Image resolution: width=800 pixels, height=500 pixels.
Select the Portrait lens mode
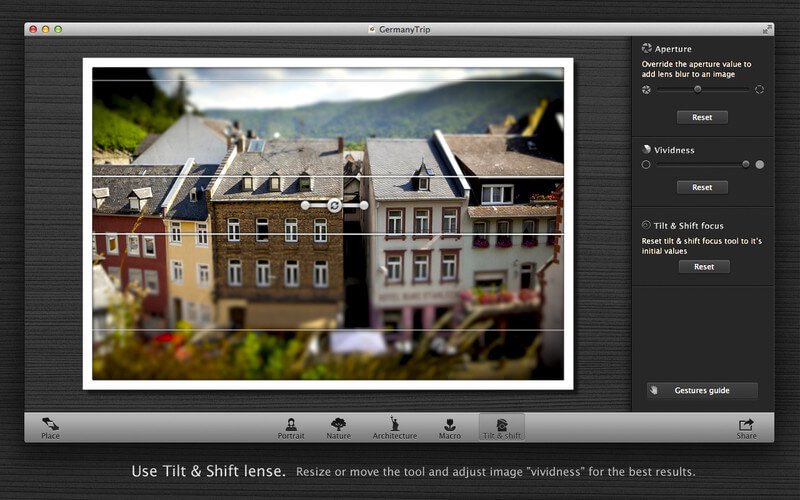point(291,427)
